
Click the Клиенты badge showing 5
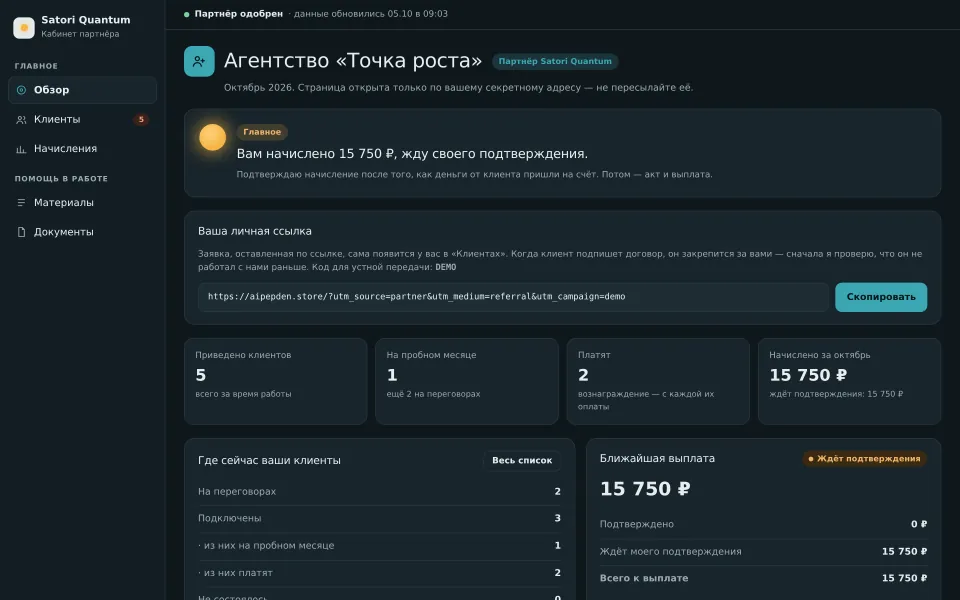point(141,119)
